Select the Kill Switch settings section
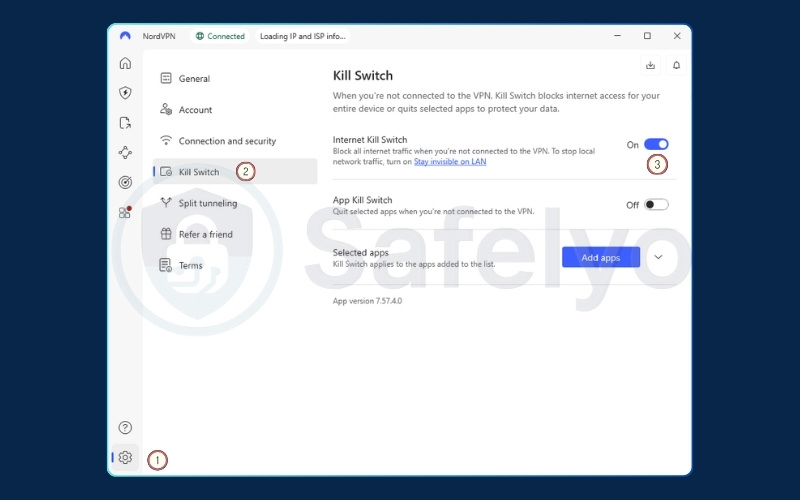This screenshot has height=500, width=800. [x=235, y=171]
